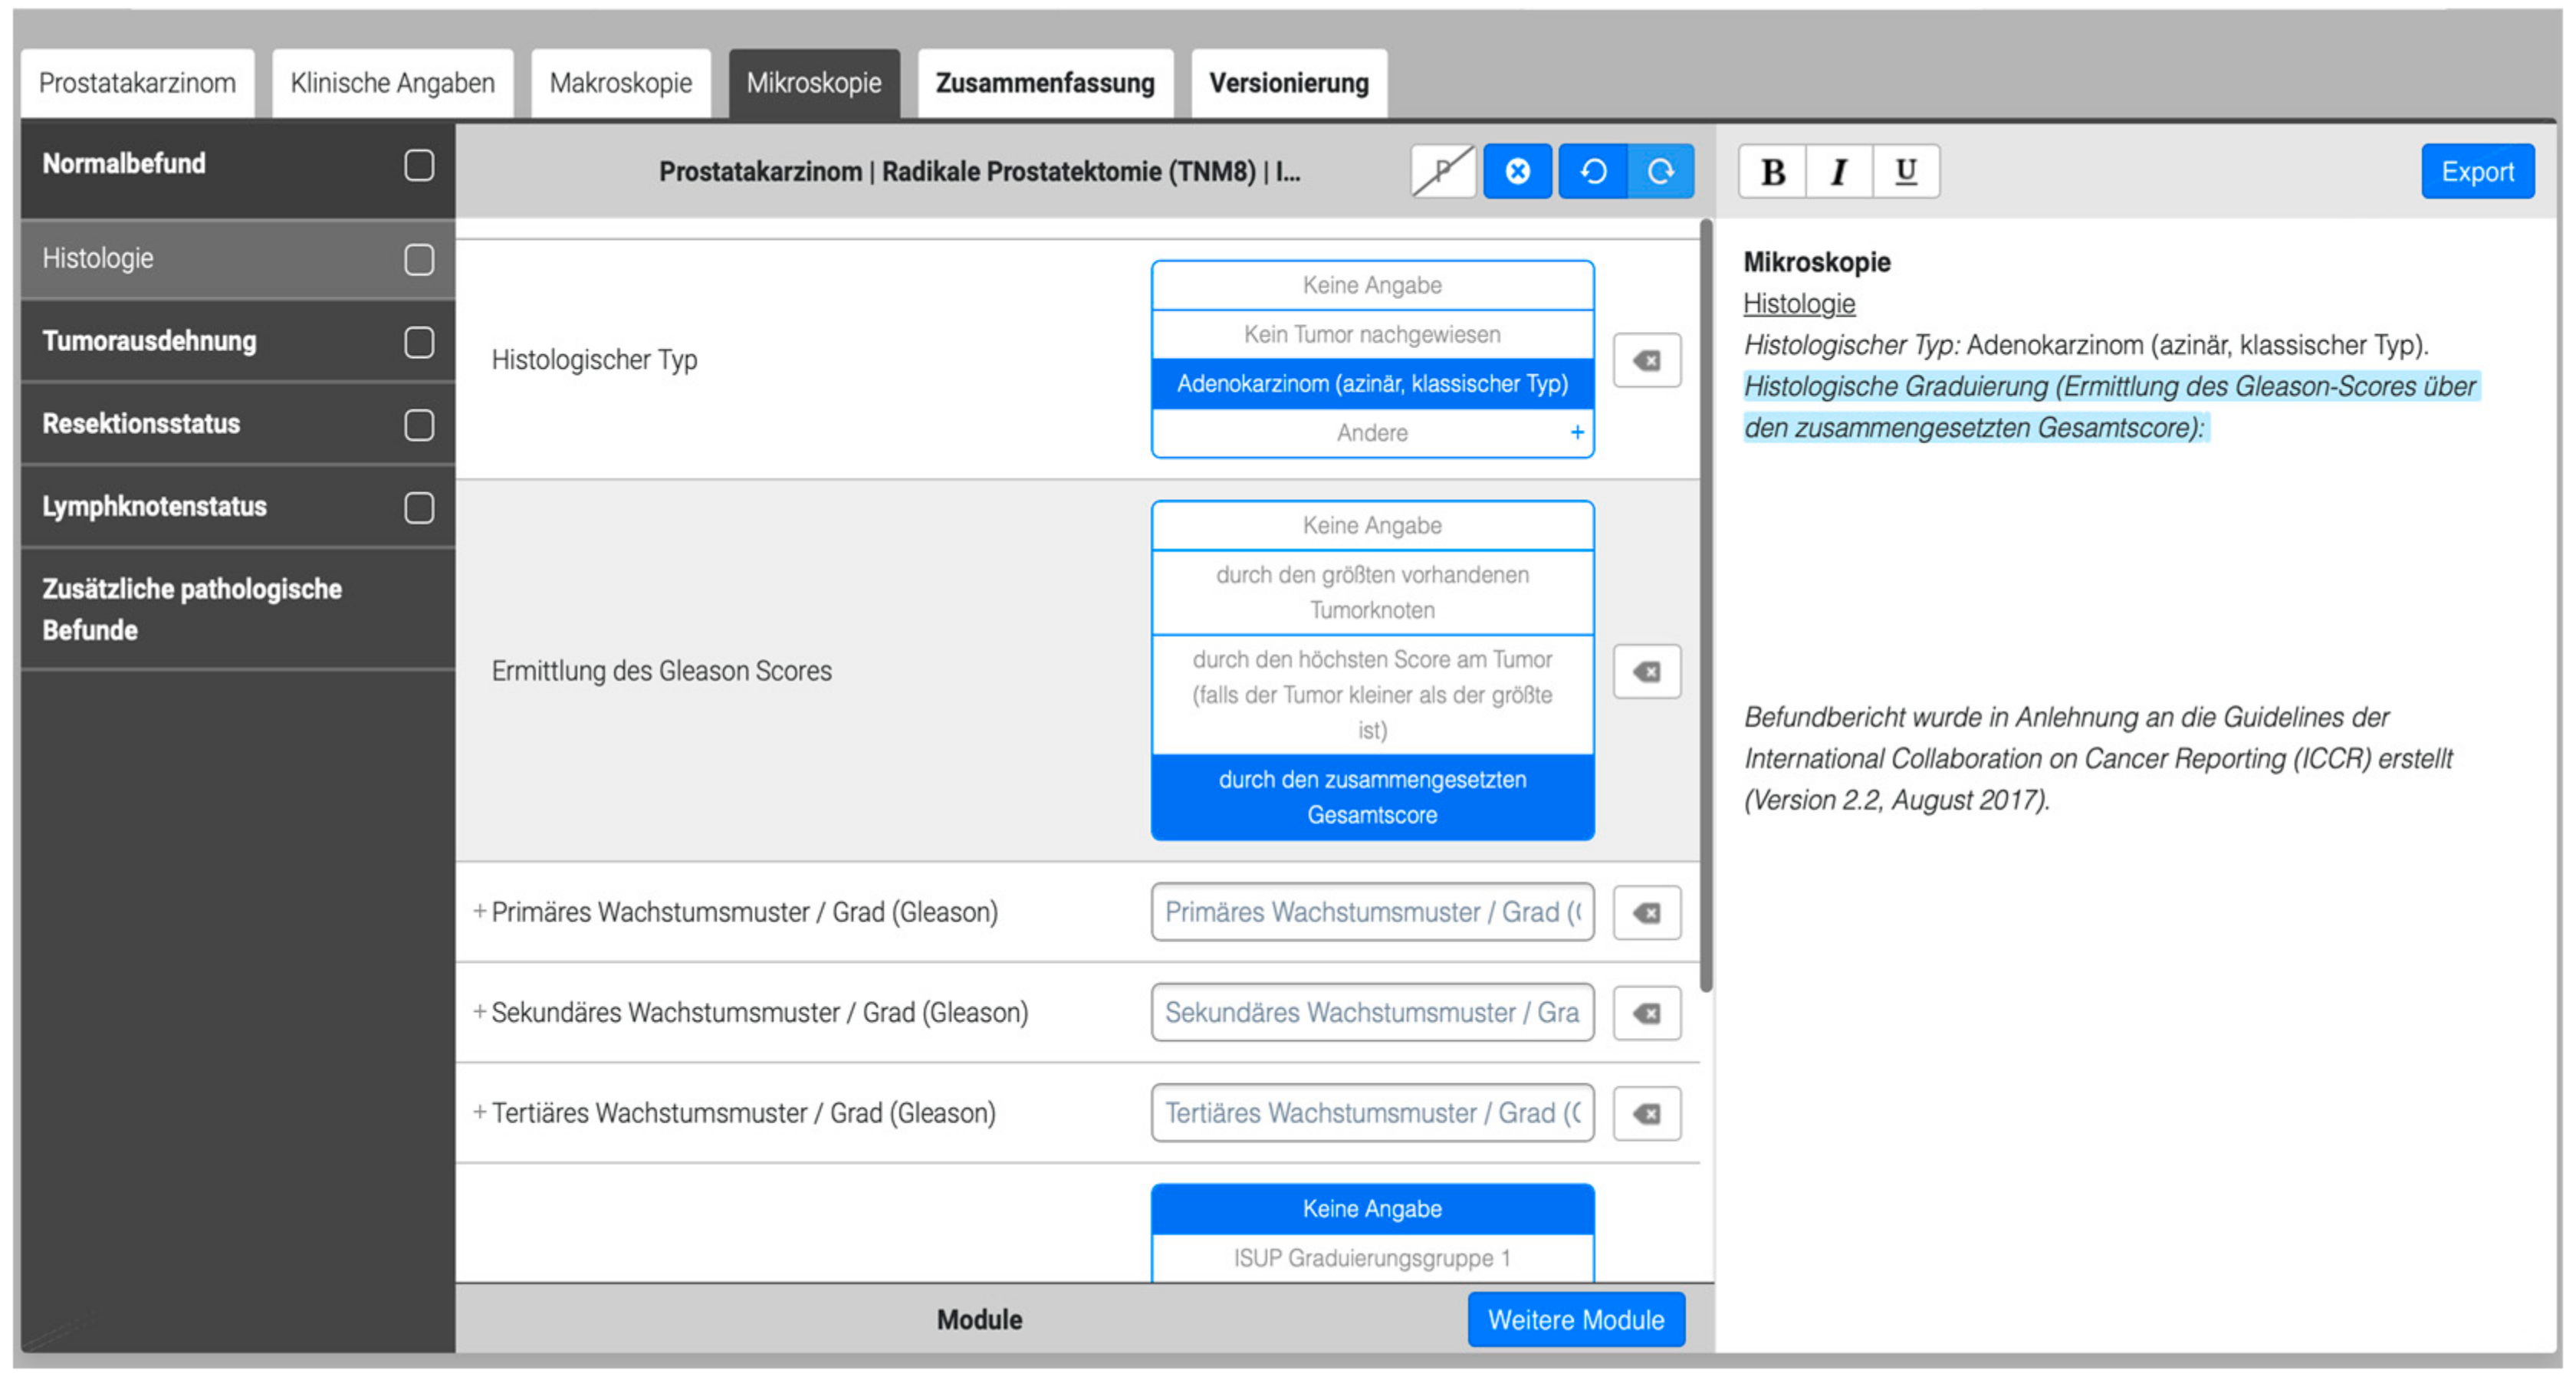This screenshot has width=2576, height=1380.
Task: Click the Weitere Module button
Action: pos(1575,1319)
